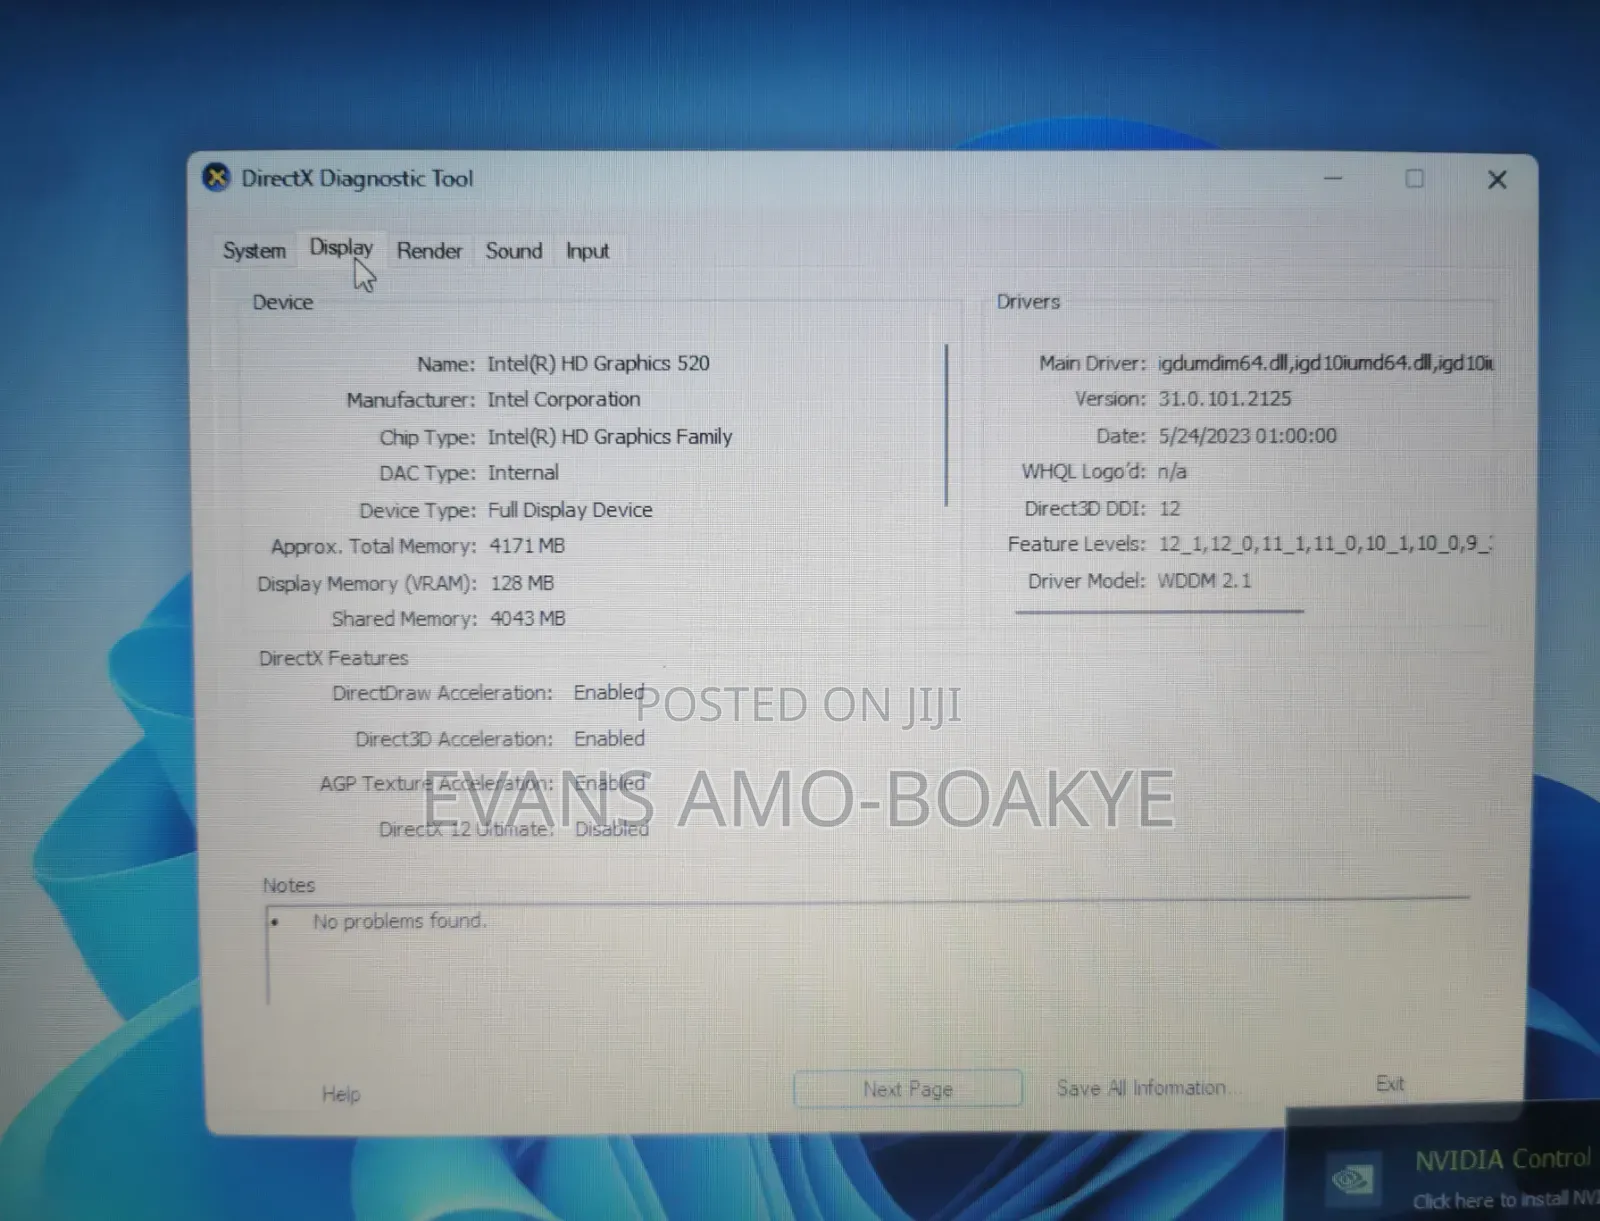The image size is (1600, 1221).
Task: Minimize the DirectX Diagnostic Tool window
Action: [1333, 178]
